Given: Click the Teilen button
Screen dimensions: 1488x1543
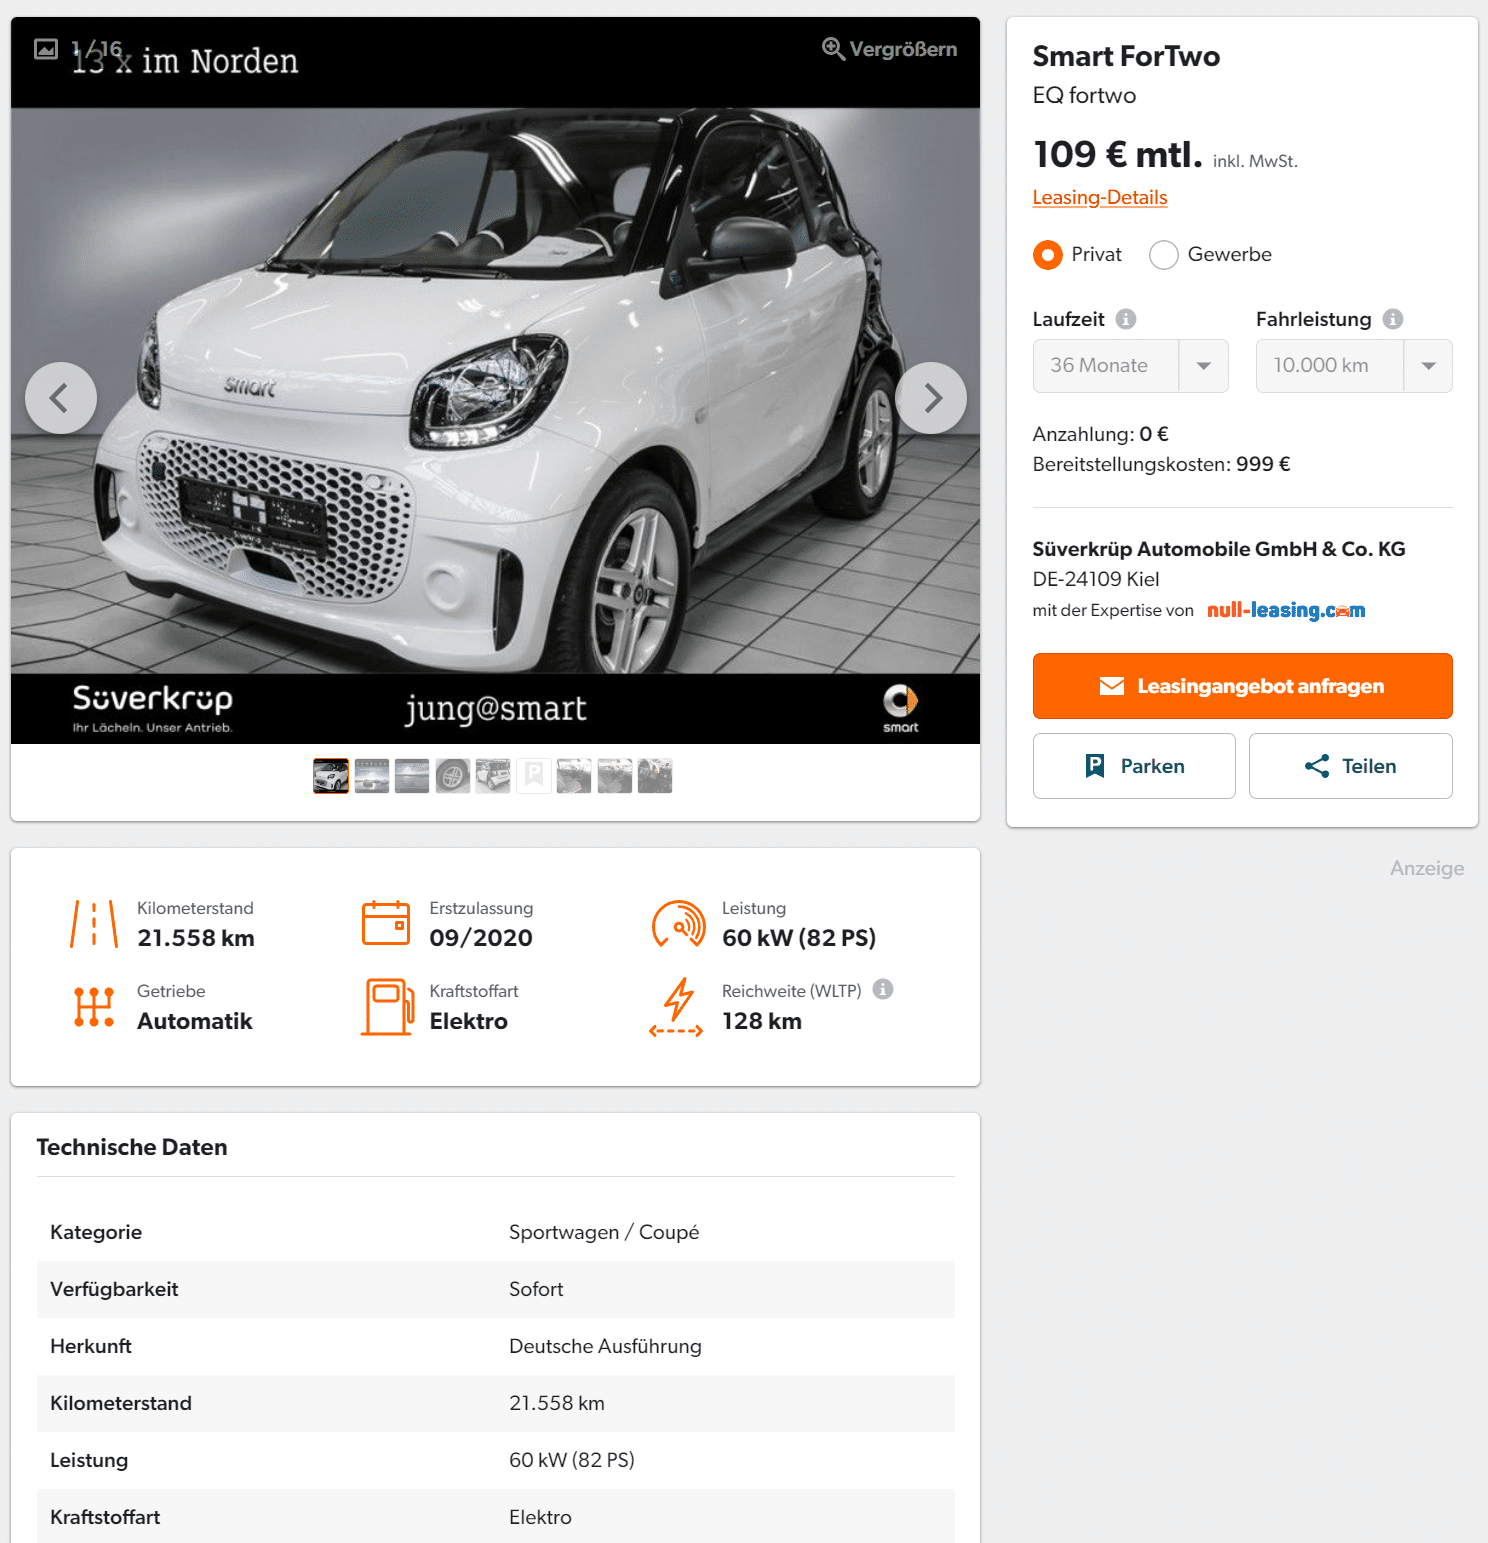Looking at the screenshot, I should [1351, 766].
